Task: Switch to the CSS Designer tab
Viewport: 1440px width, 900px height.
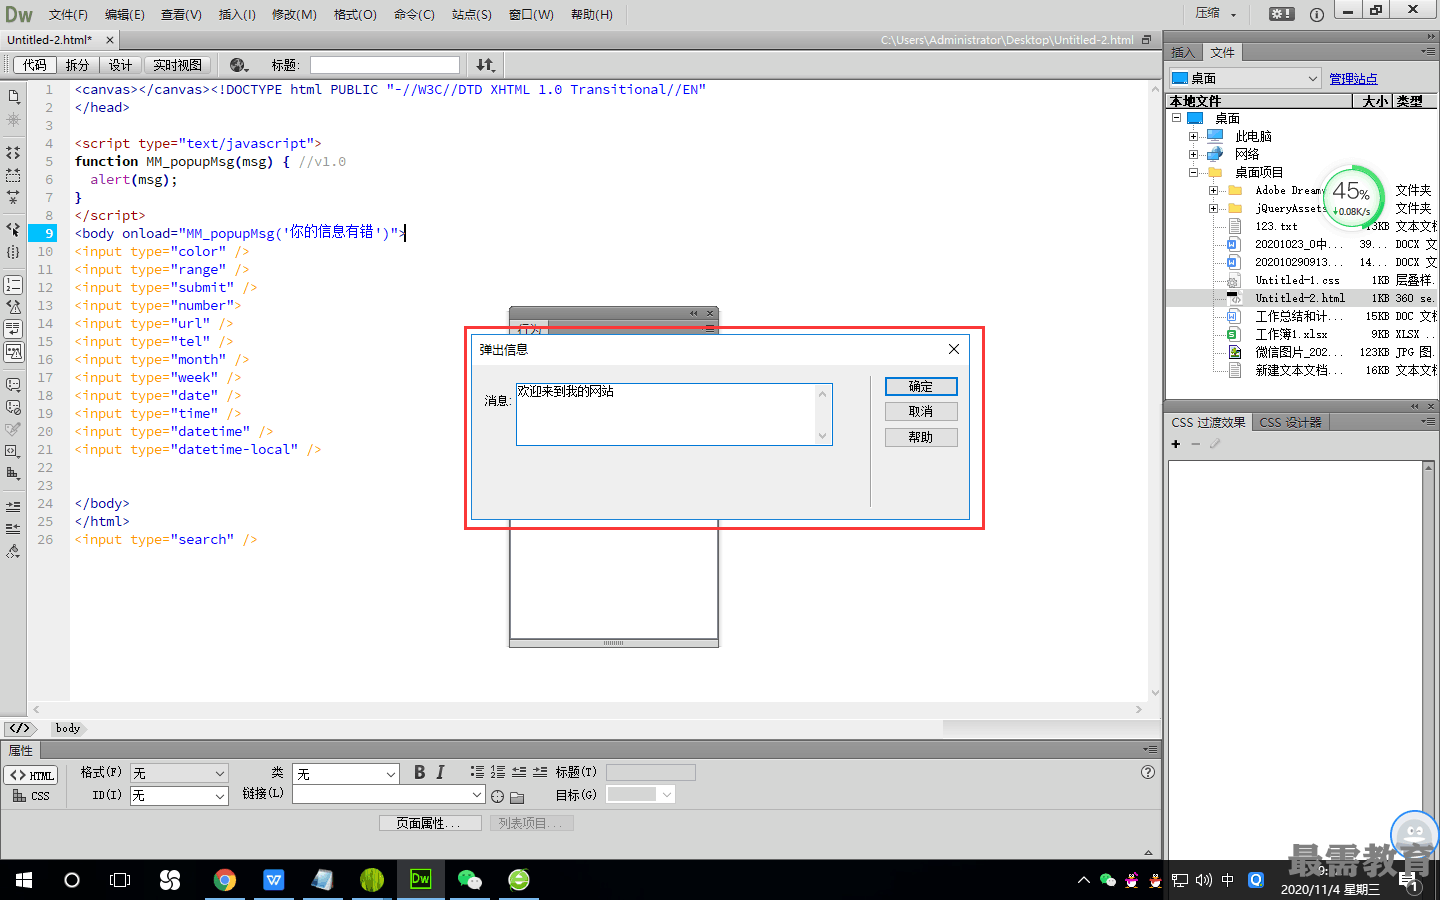Action: point(1290,422)
